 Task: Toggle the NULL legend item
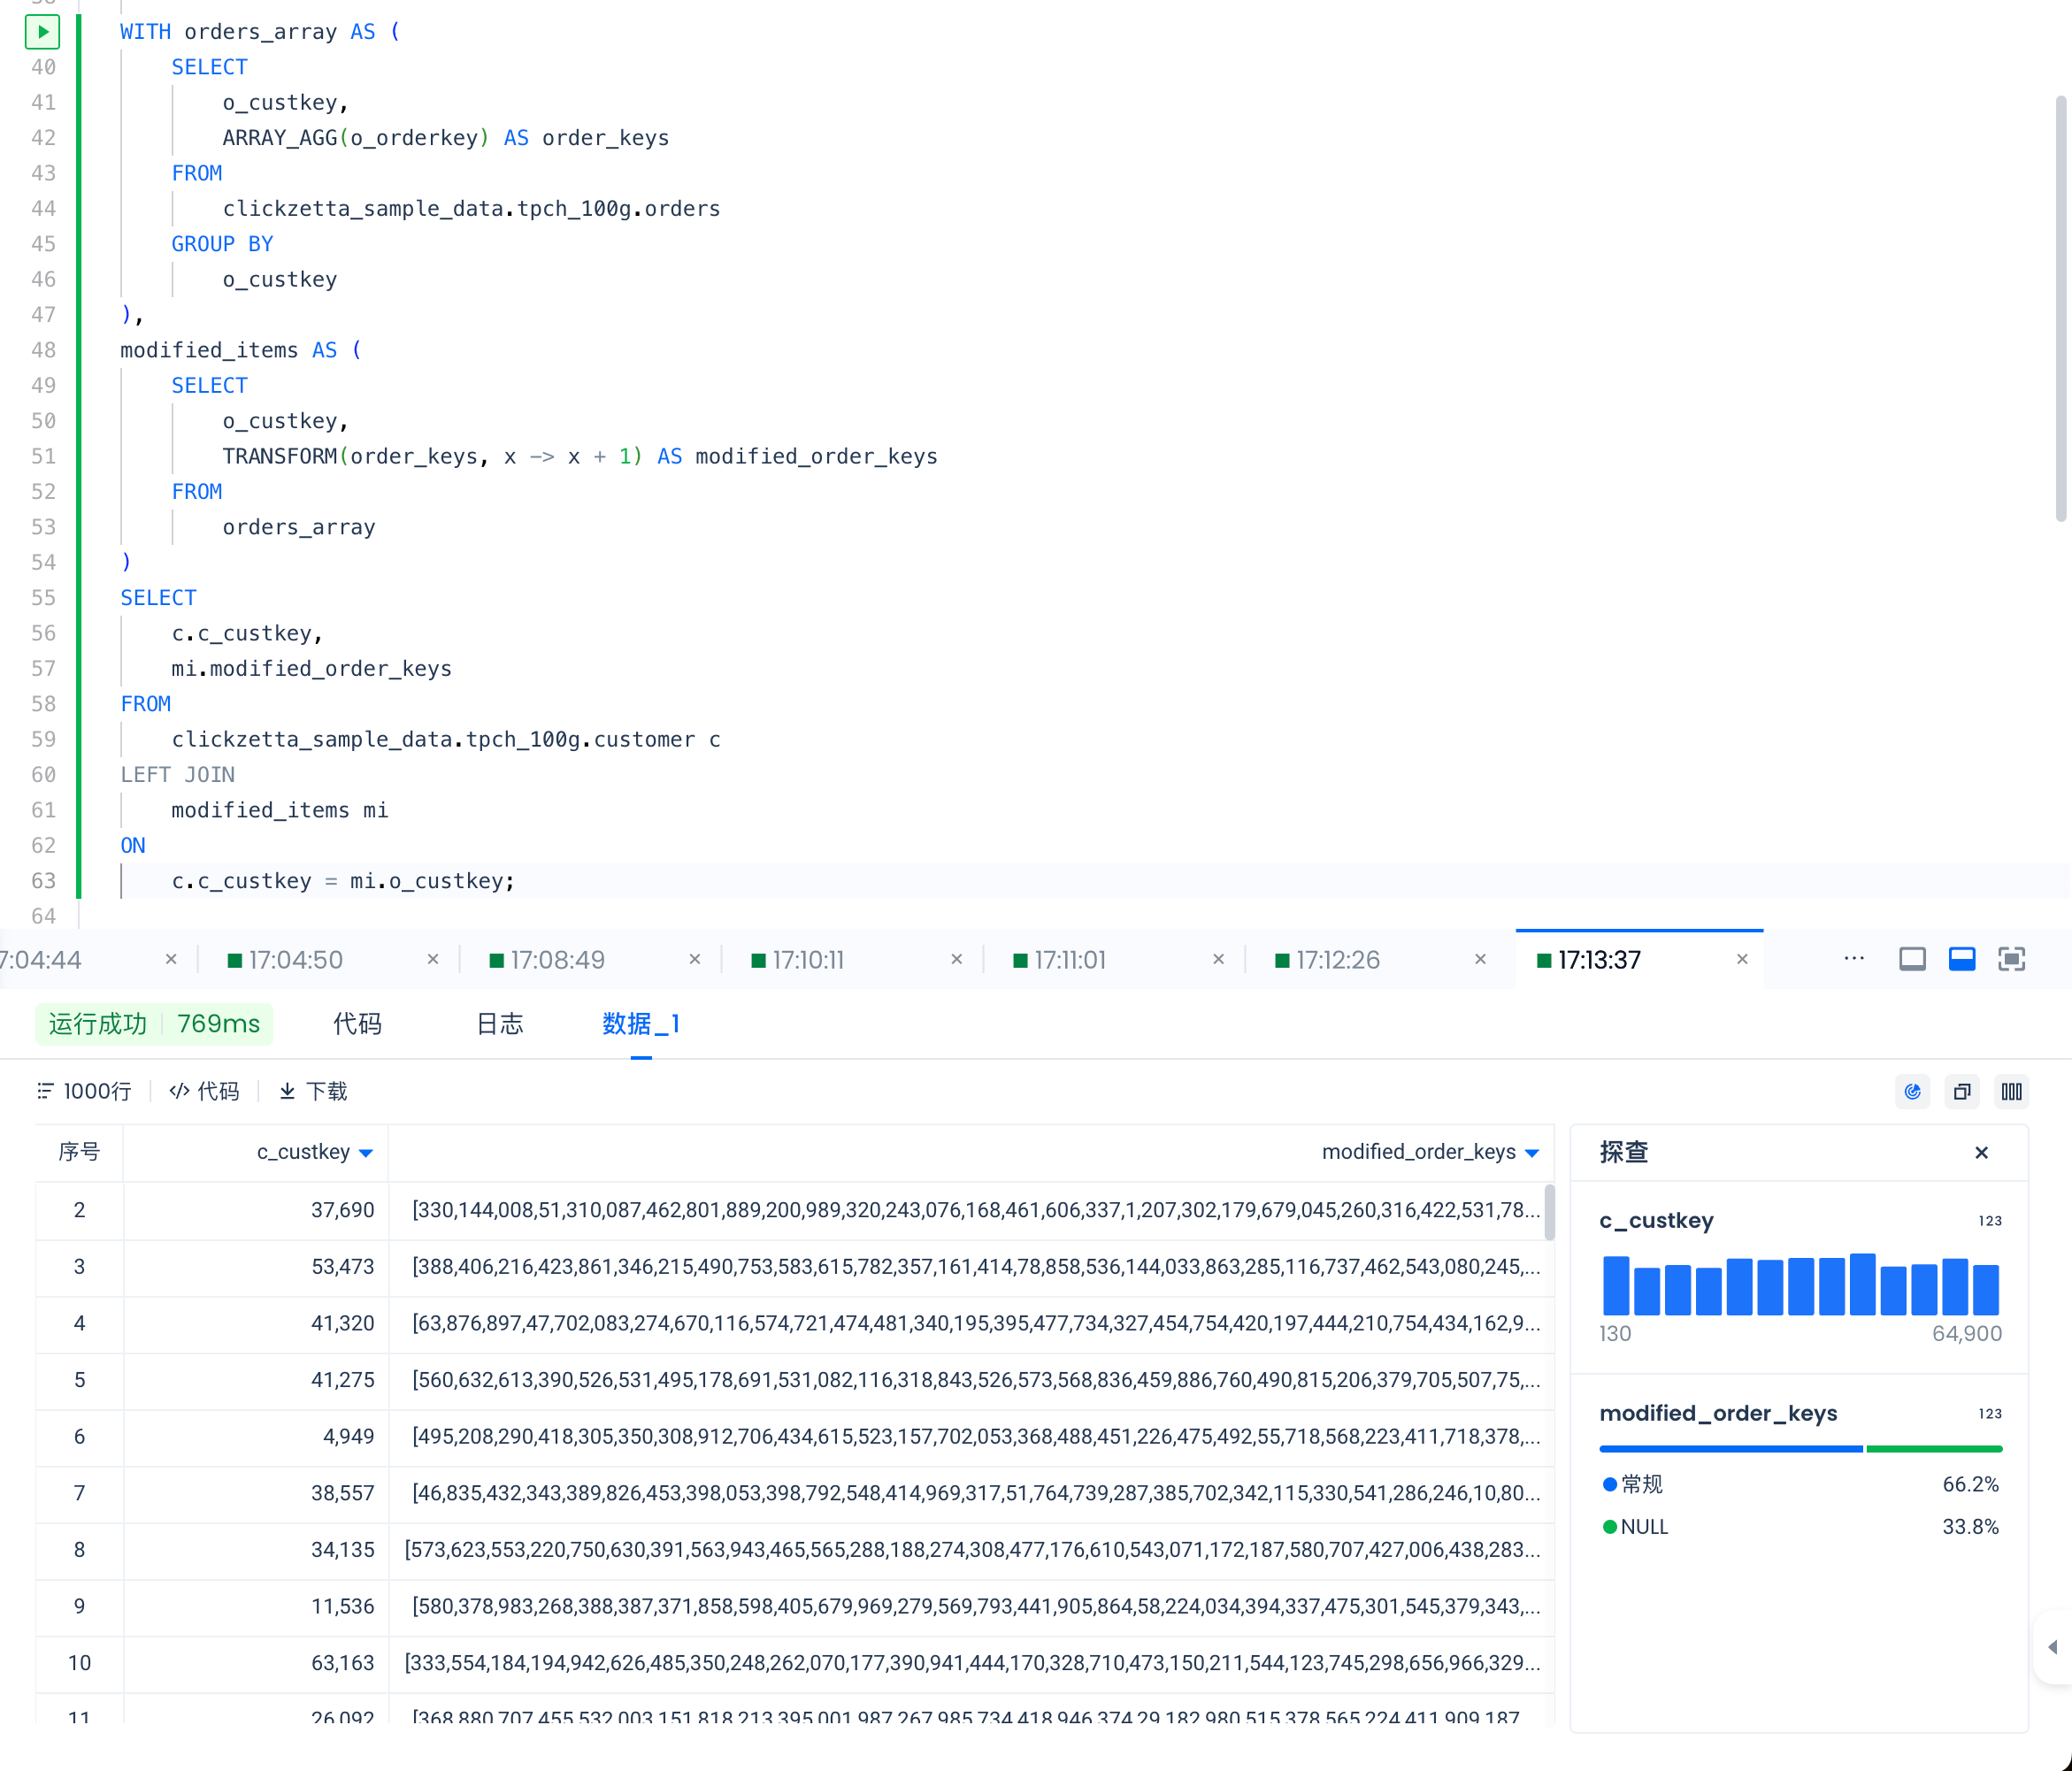click(x=1643, y=1527)
